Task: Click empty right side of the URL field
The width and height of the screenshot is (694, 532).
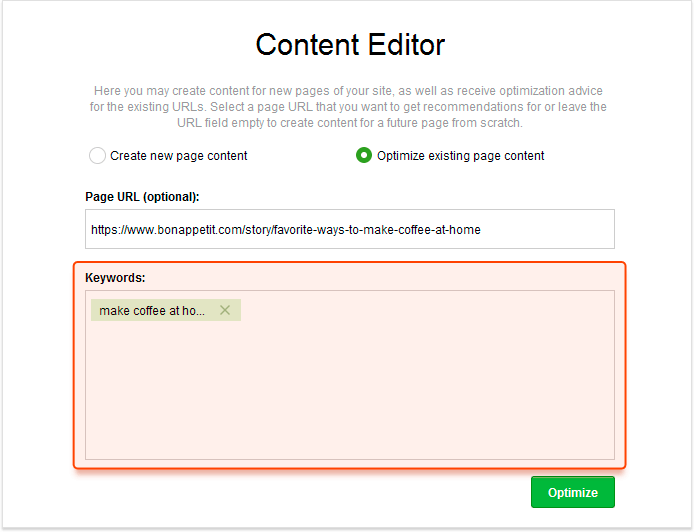Action: pyautogui.click(x=549, y=229)
